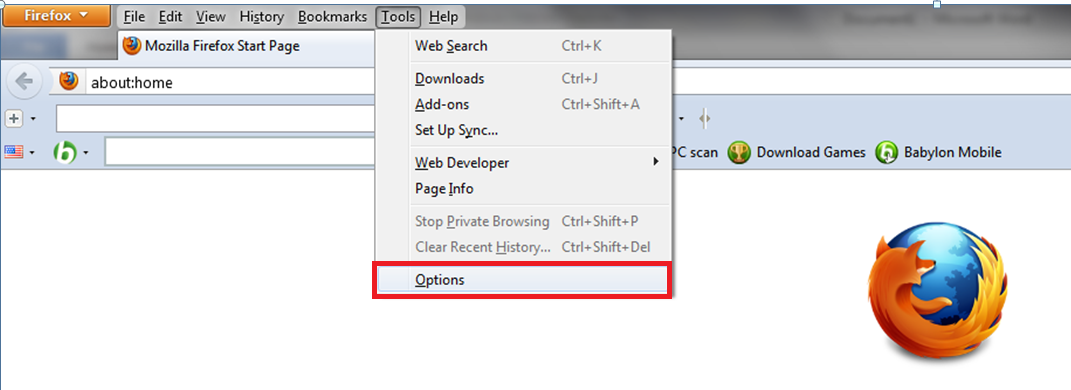Open dropdown arrow beside the plus icon
The height and width of the screenshot is (390, 1071).
[33, 119]
